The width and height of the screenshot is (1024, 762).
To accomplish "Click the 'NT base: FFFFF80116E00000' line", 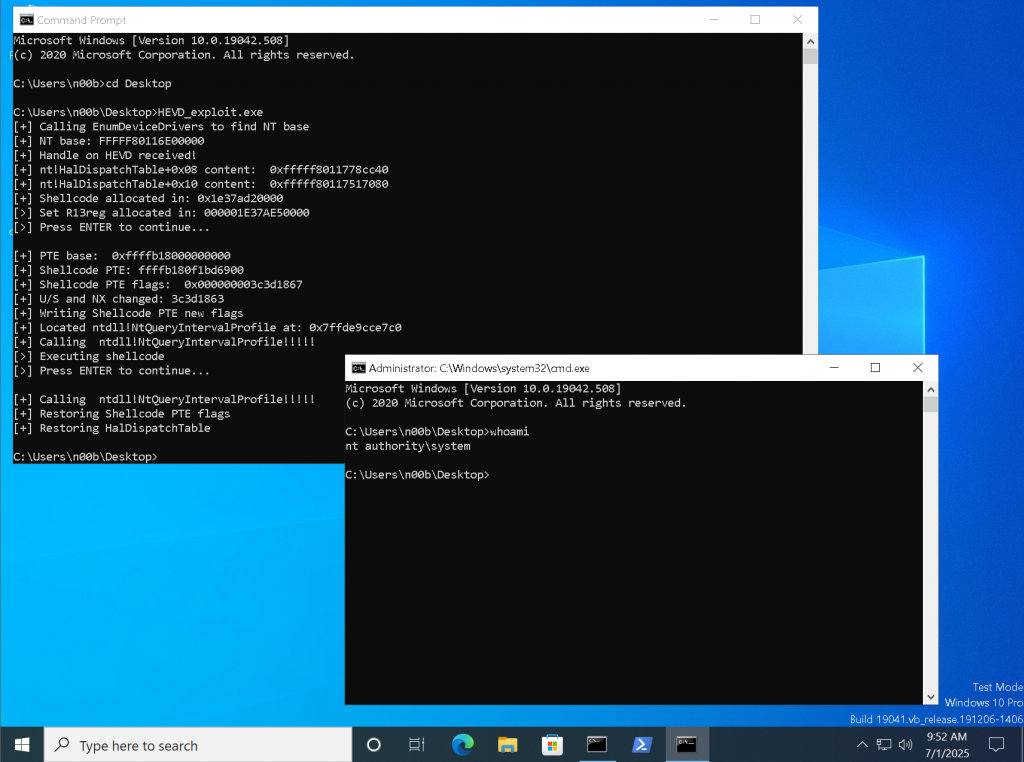I will coord(108,141).
